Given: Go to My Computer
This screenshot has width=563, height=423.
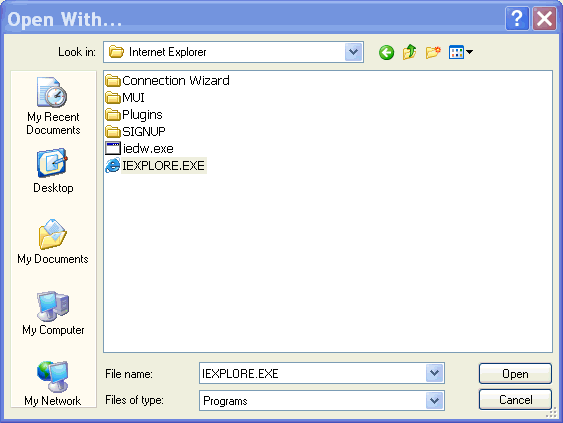Looking at the screenshot, I should coord(53,313).
